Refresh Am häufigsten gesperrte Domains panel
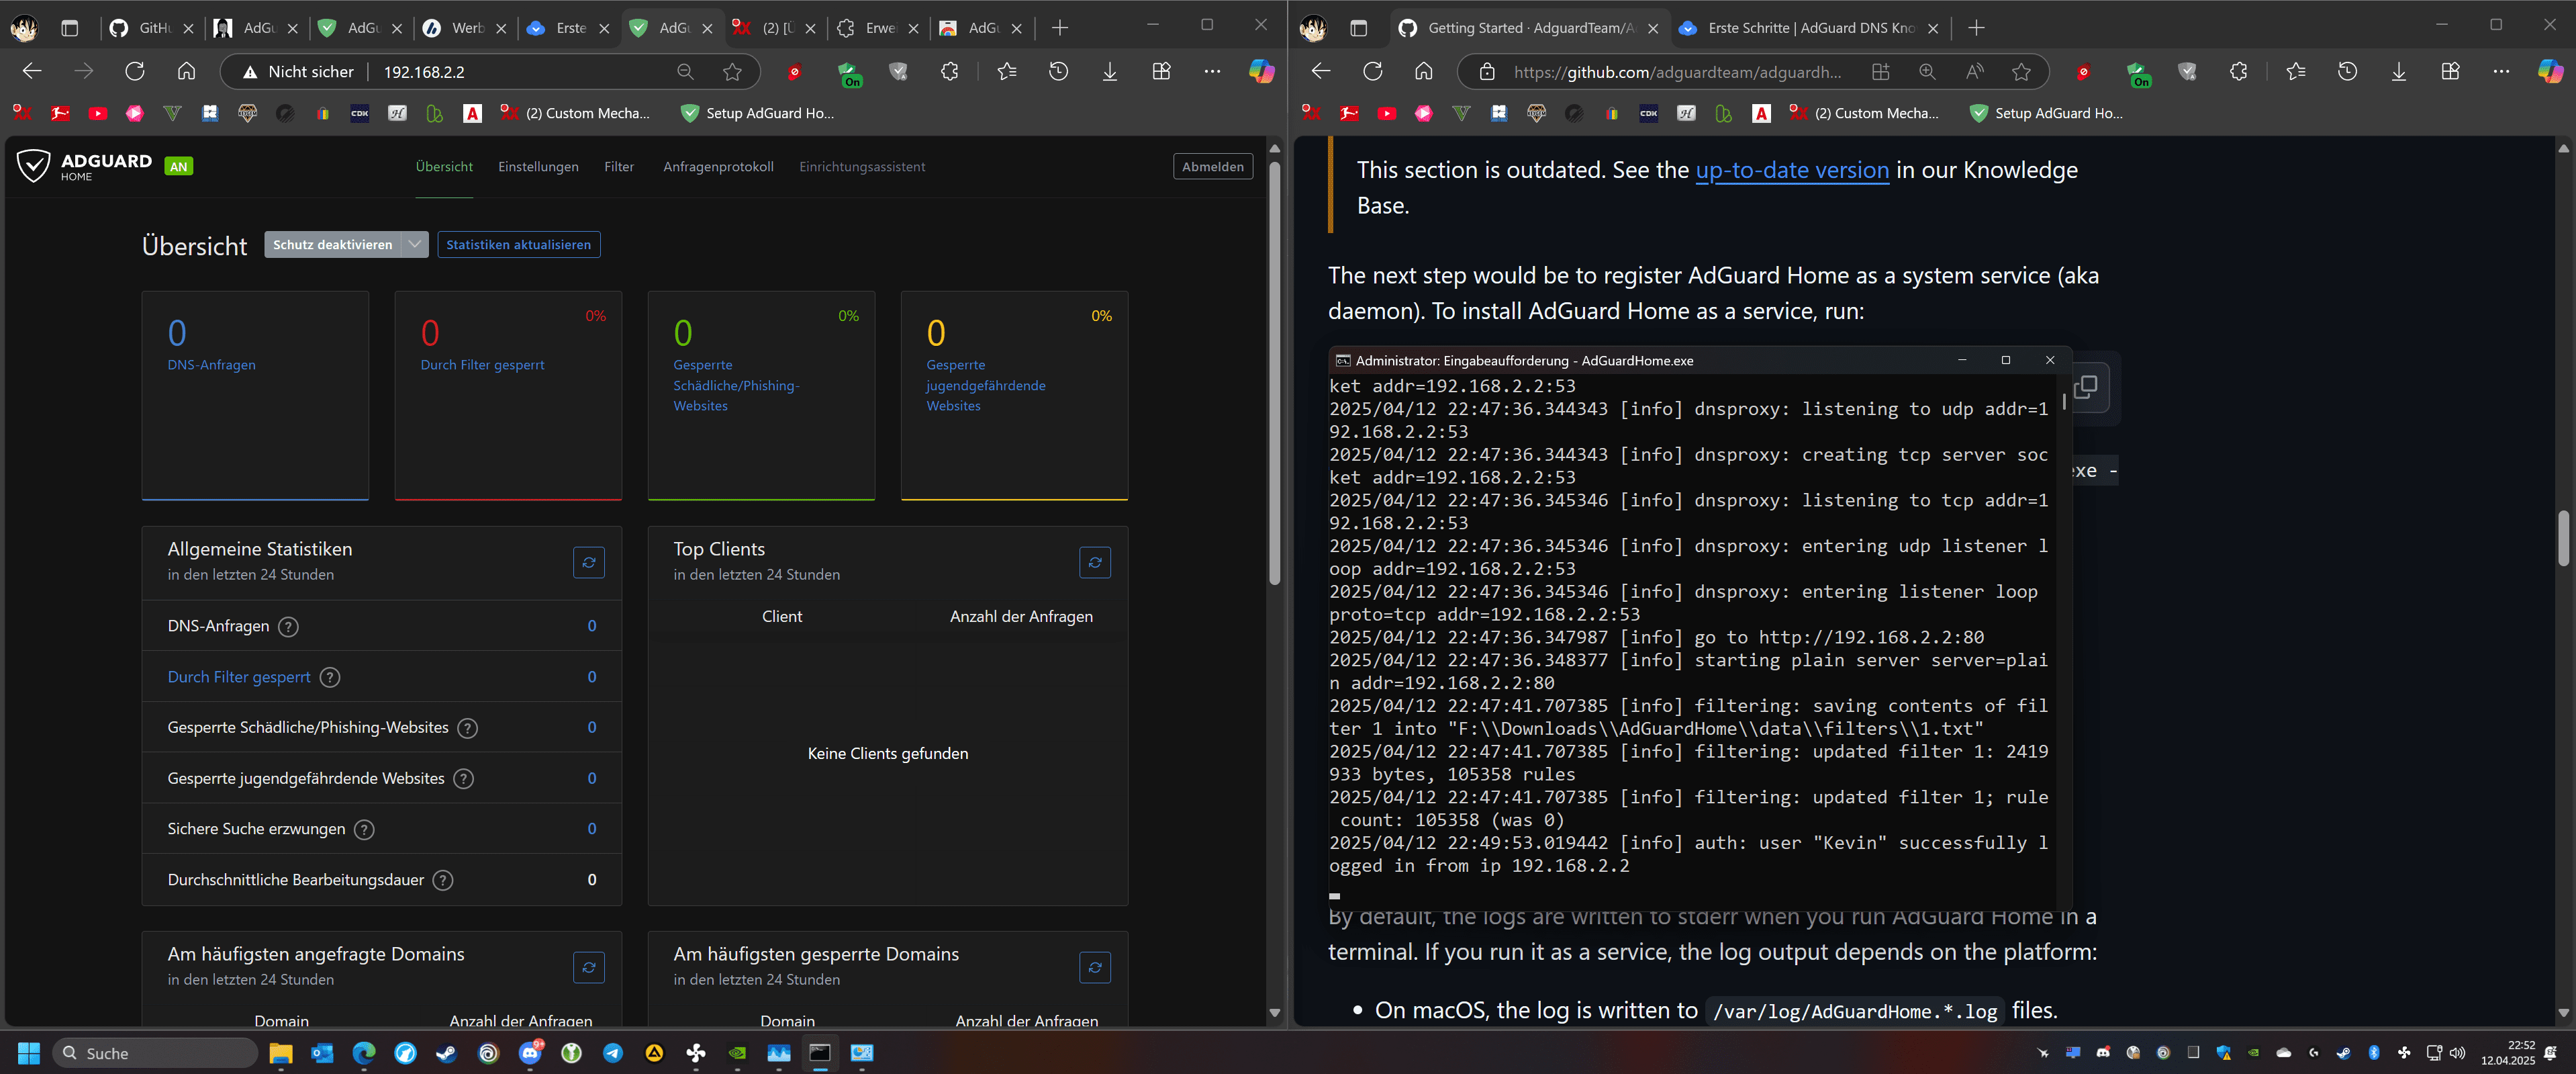The image size is (2576, 1074). pos(1095,967)
